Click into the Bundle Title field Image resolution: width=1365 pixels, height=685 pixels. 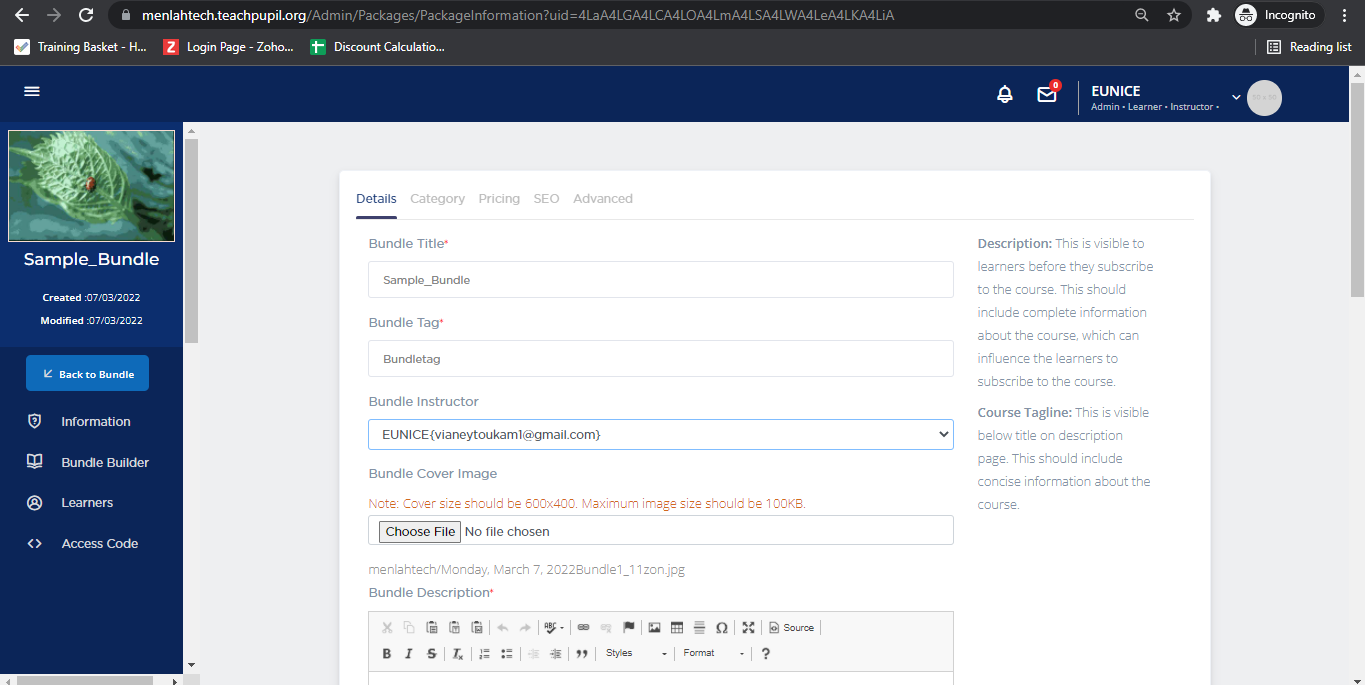click(x=660, y=280)
